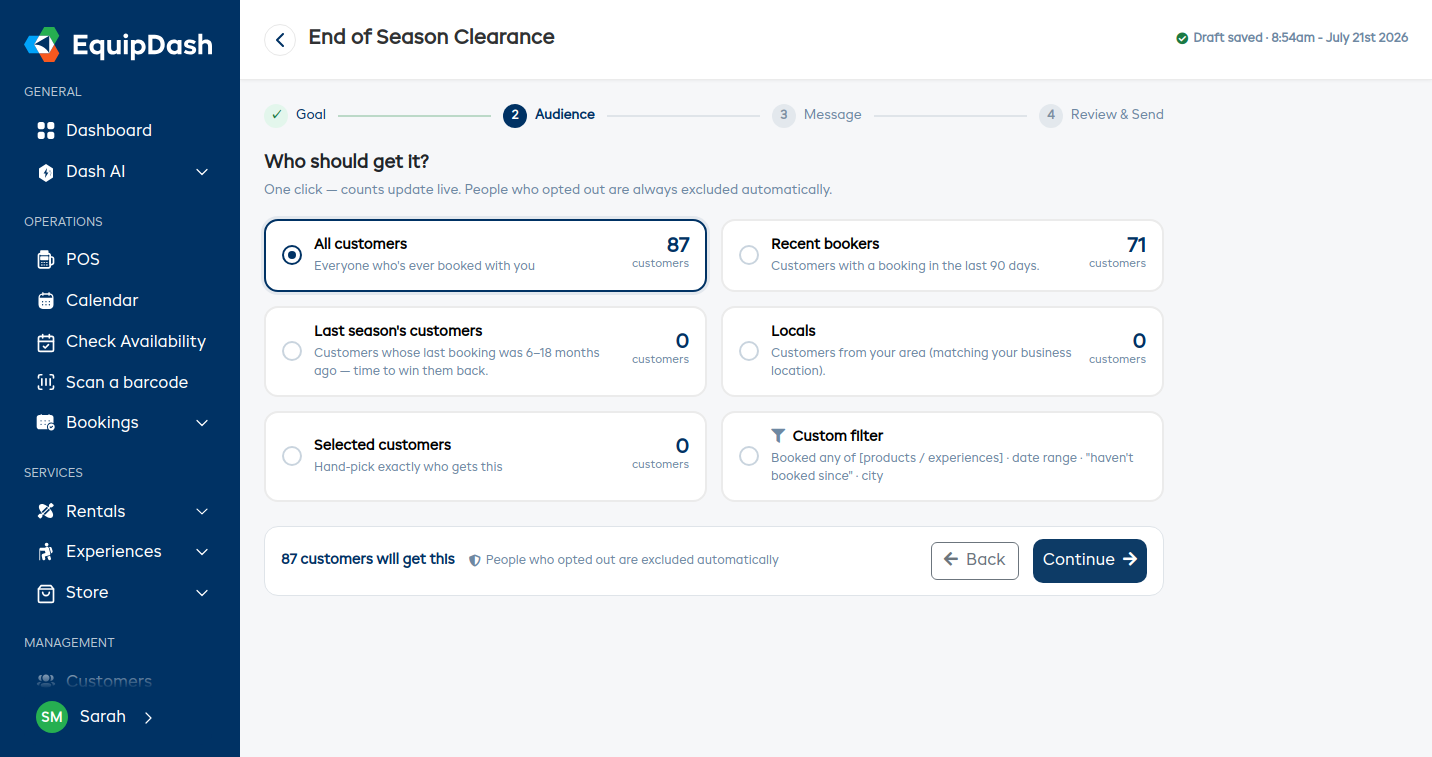Click the Custom filter funnel icon
Image resolution: width=1432 pixels, height=757 pixels.
click(x=779, y=436)
